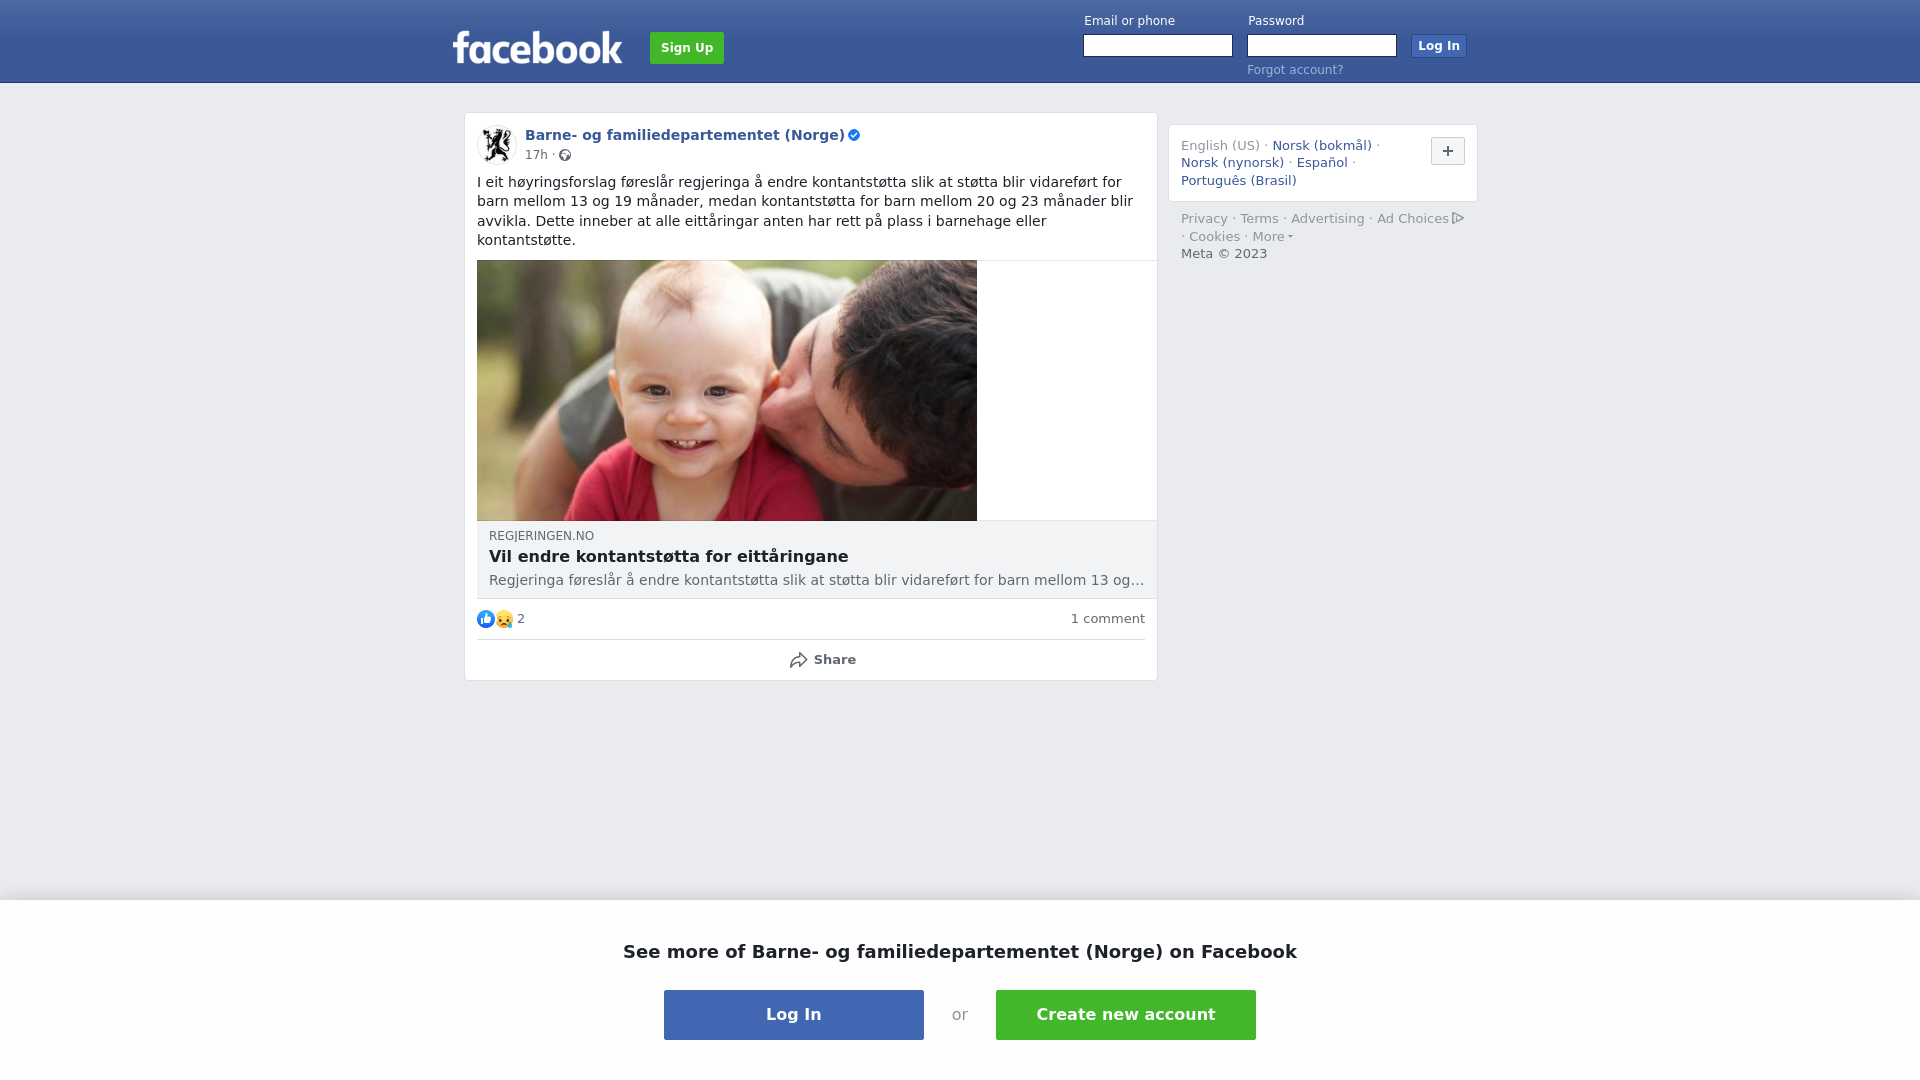Open the 1 comment thread

pyautogui.click(x=1107, y=619)
